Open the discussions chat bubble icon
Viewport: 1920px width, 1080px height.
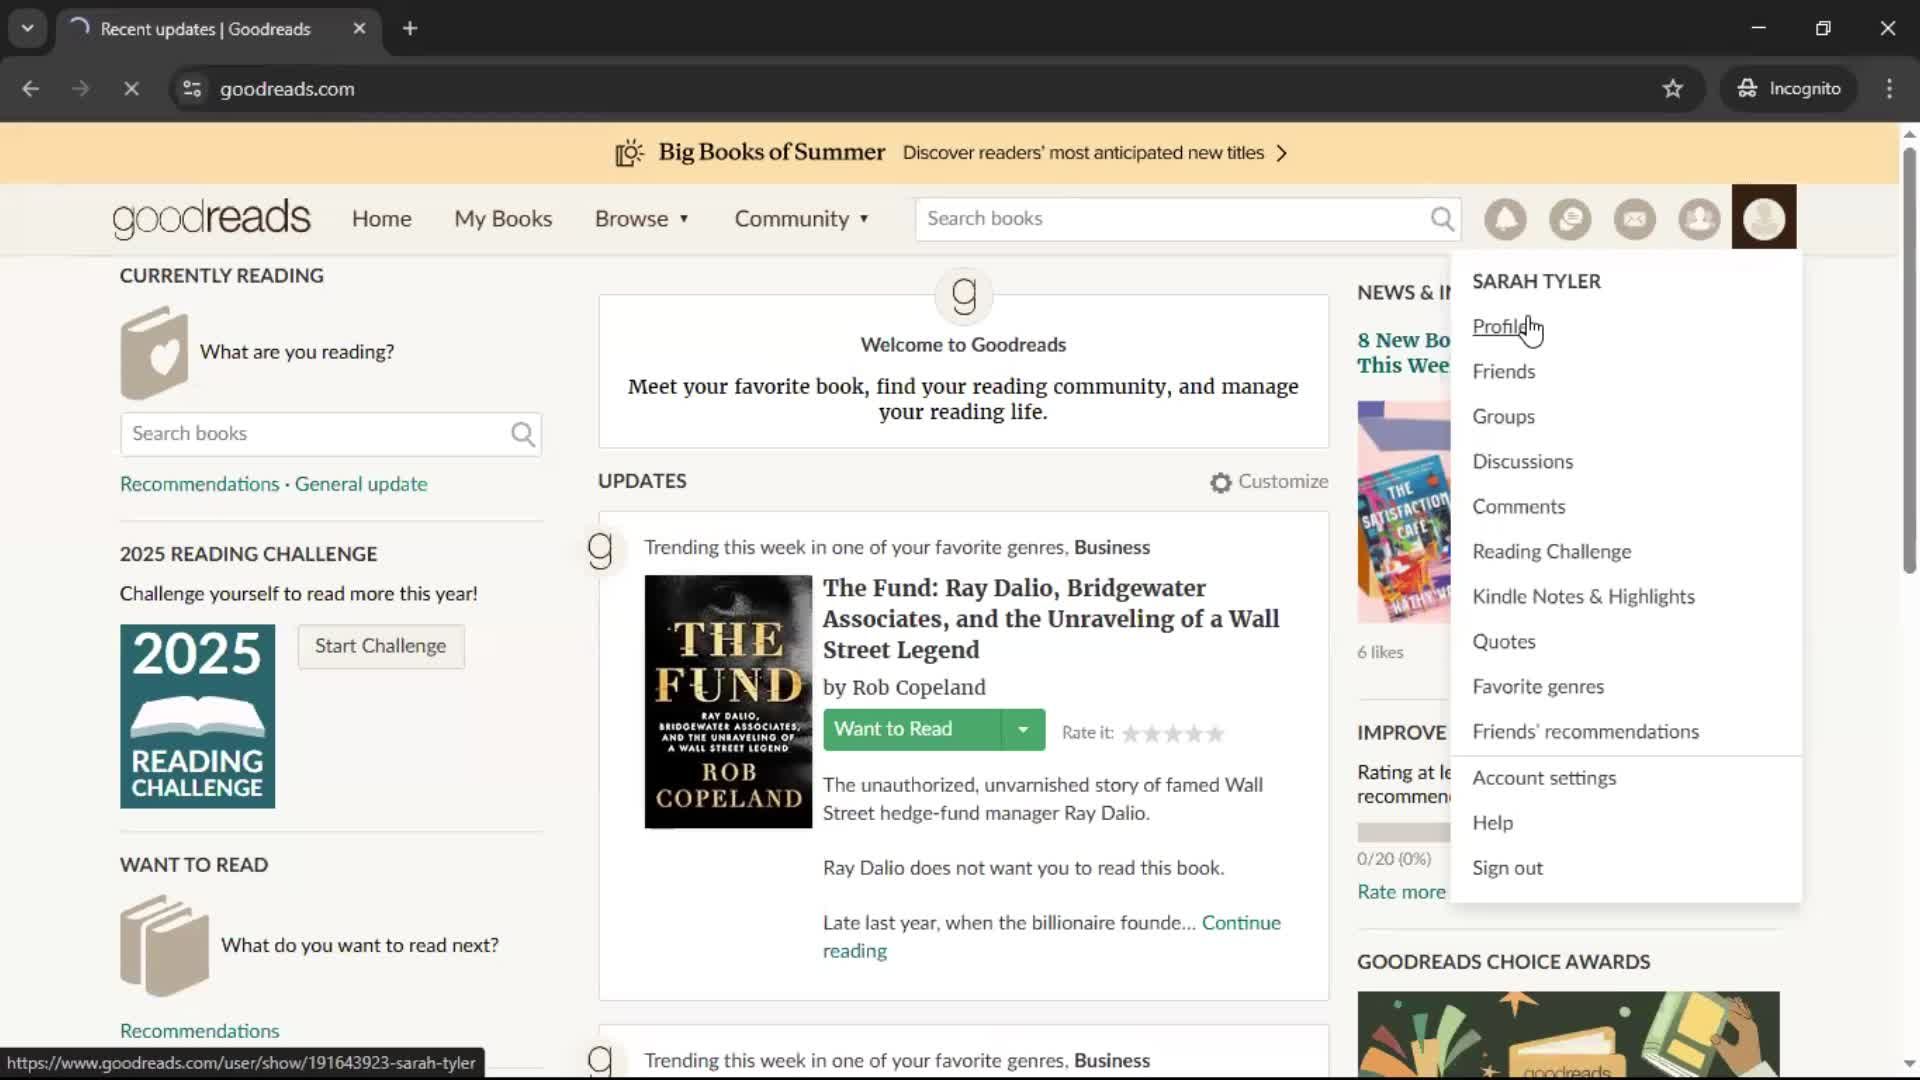[1570, 218]
